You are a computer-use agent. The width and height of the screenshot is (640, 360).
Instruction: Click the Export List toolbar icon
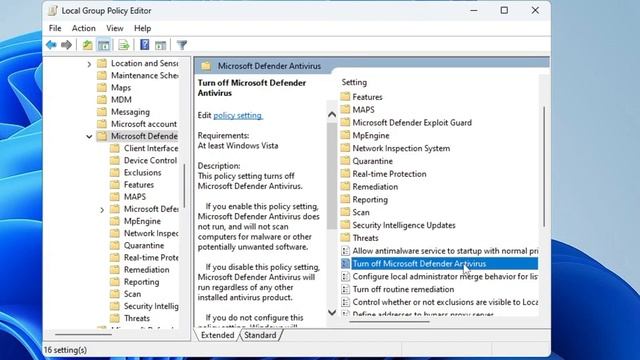(x=124, y=45)
